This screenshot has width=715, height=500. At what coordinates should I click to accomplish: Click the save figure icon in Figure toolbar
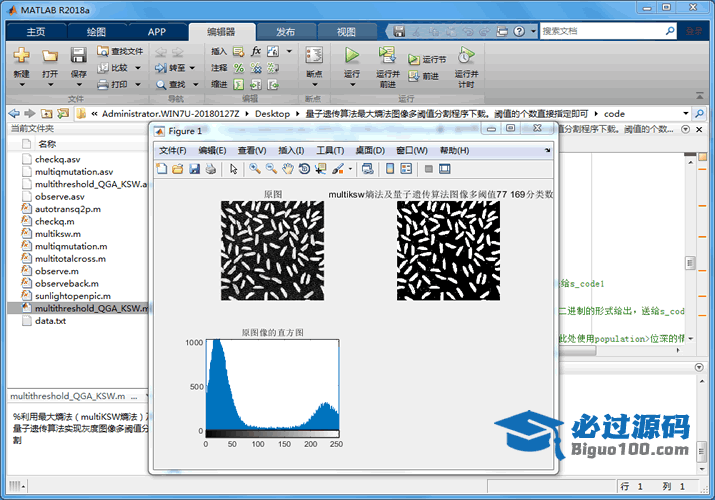point(194,169)
